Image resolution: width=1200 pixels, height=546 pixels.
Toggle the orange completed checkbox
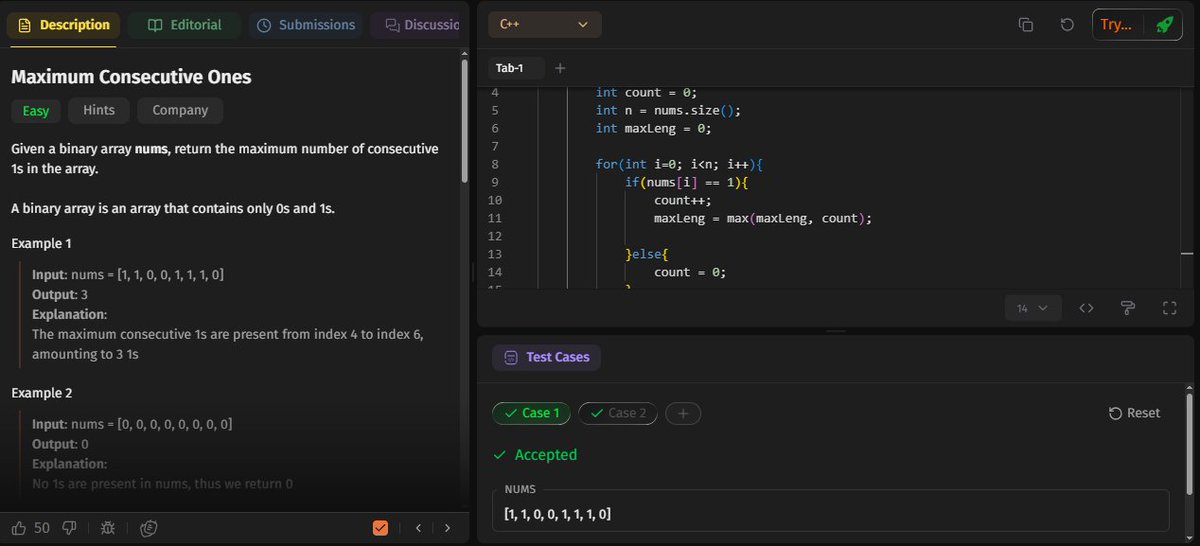pos(380,528)
